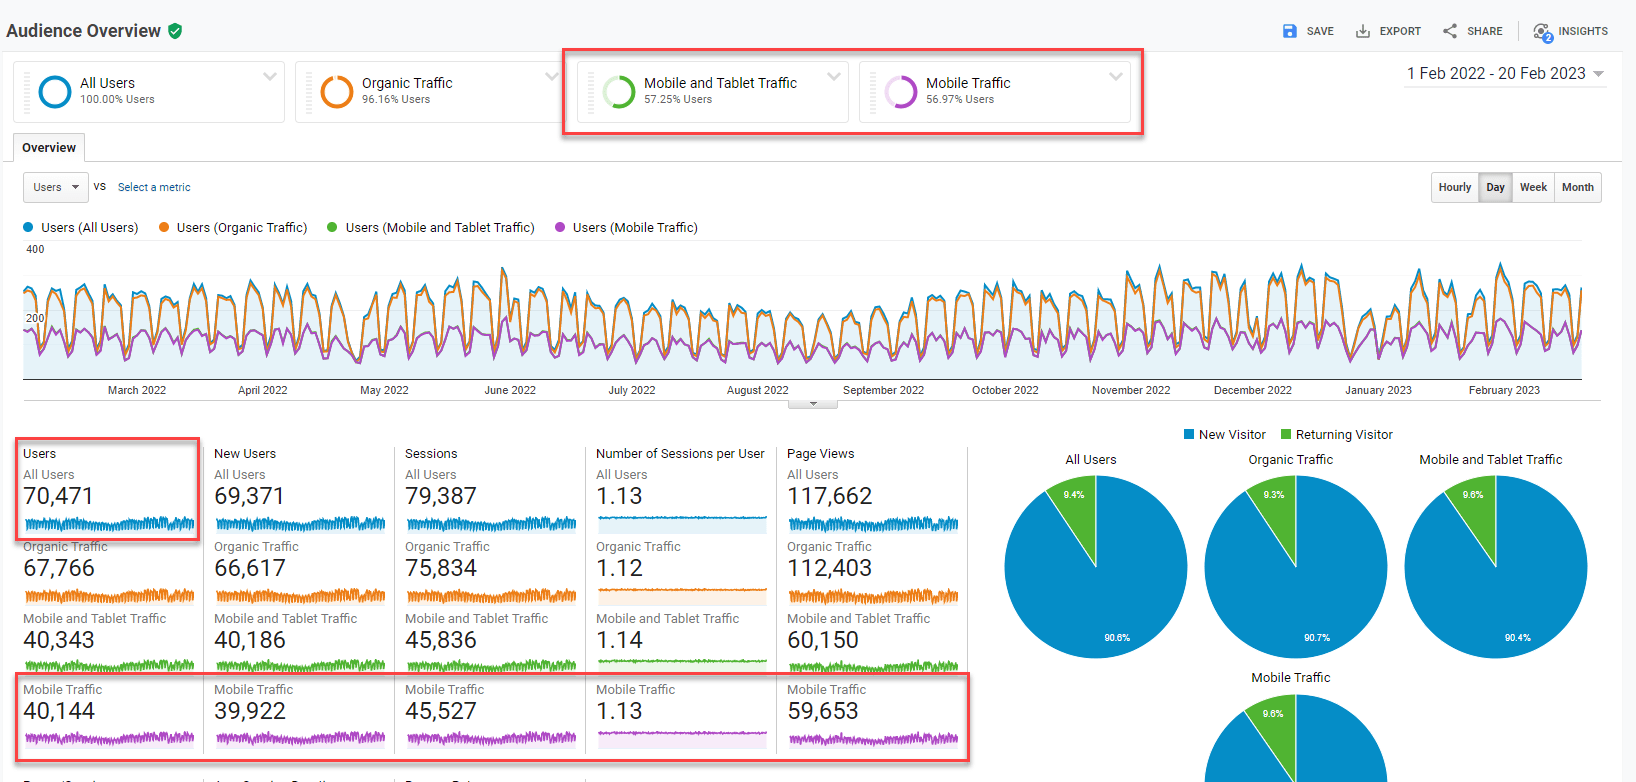
Task: Expand the Mobile and Tablet Traffic segment menu
Action: click(833, 77)
